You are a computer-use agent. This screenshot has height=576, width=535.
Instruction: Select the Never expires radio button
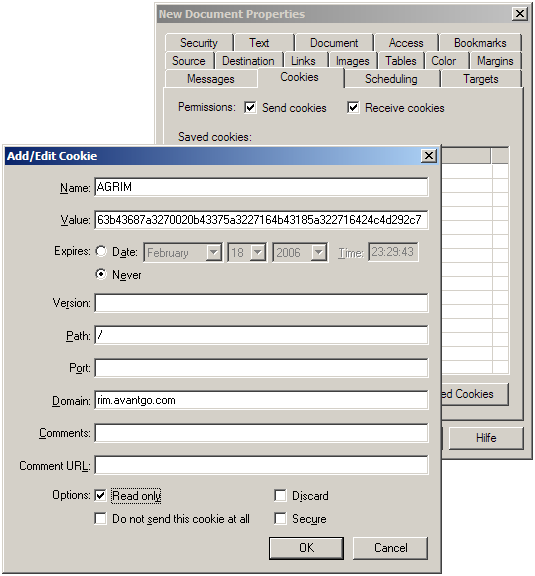(101, 274)
